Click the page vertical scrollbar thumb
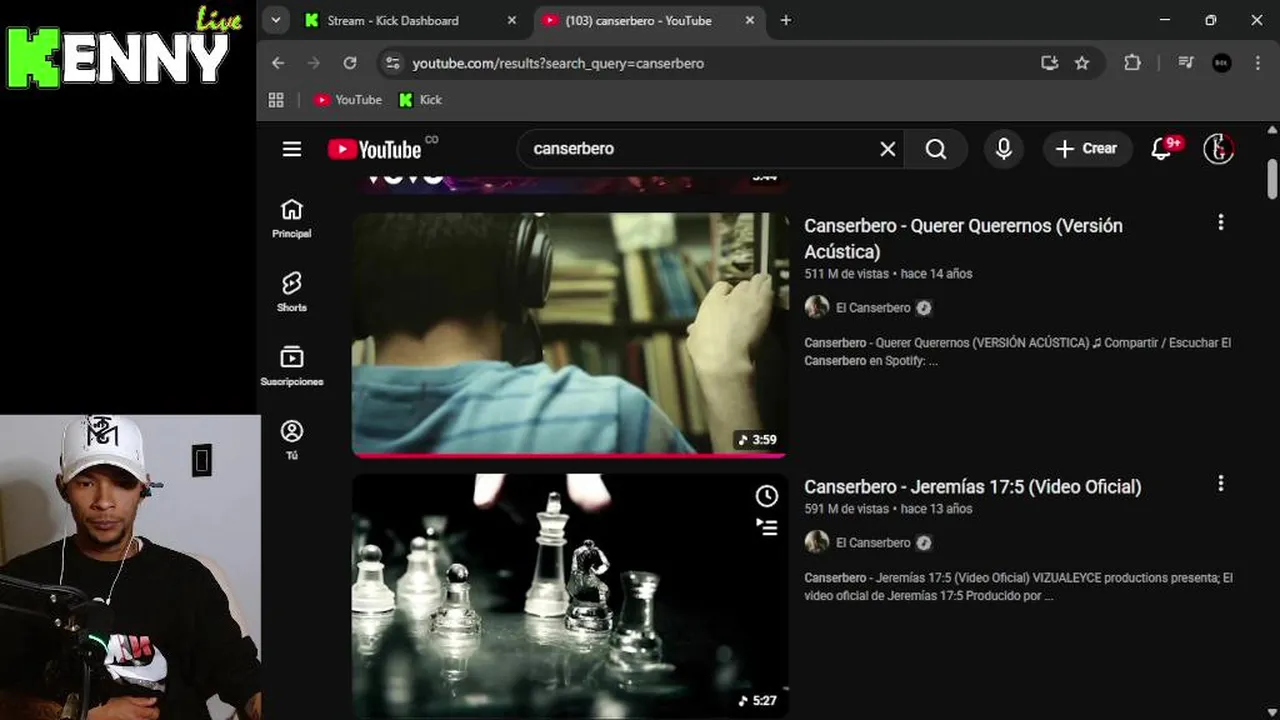The width and height of the screenshot is (1280, 720). (1272, 178)
